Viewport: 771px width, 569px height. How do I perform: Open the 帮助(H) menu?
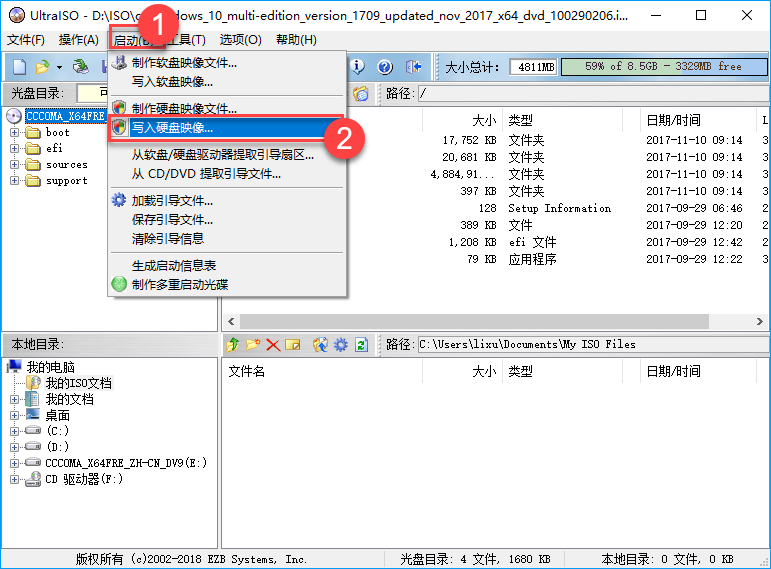pyautogui.click(x=296, y=40)
